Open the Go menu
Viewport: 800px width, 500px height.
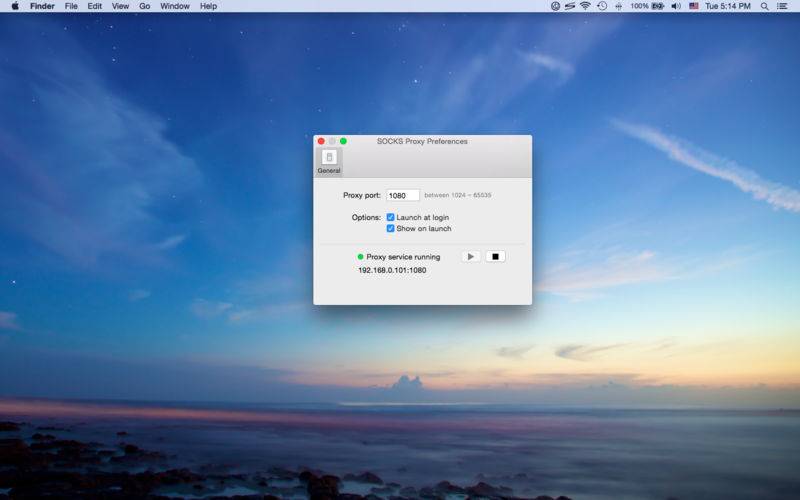145,6
